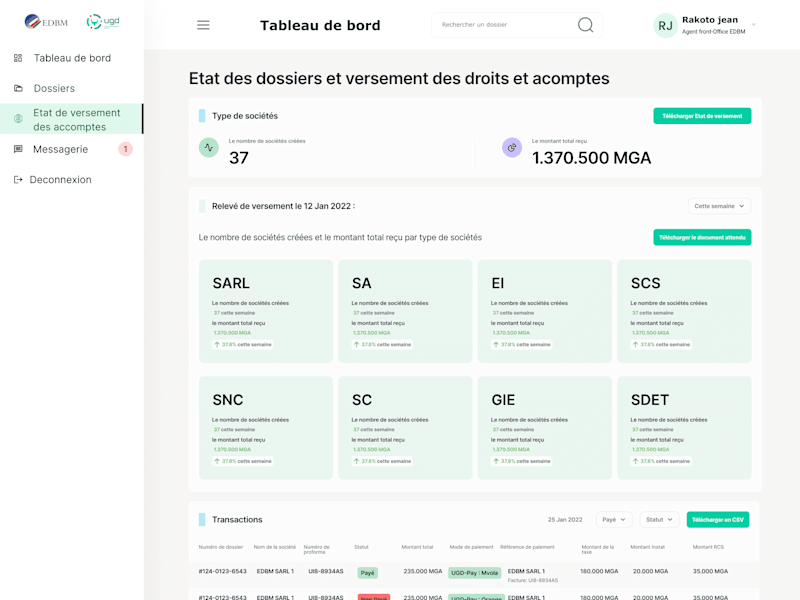Click Montant total column header
The image size is (800, 600).
pyautogui.click(x=417, y=547)
